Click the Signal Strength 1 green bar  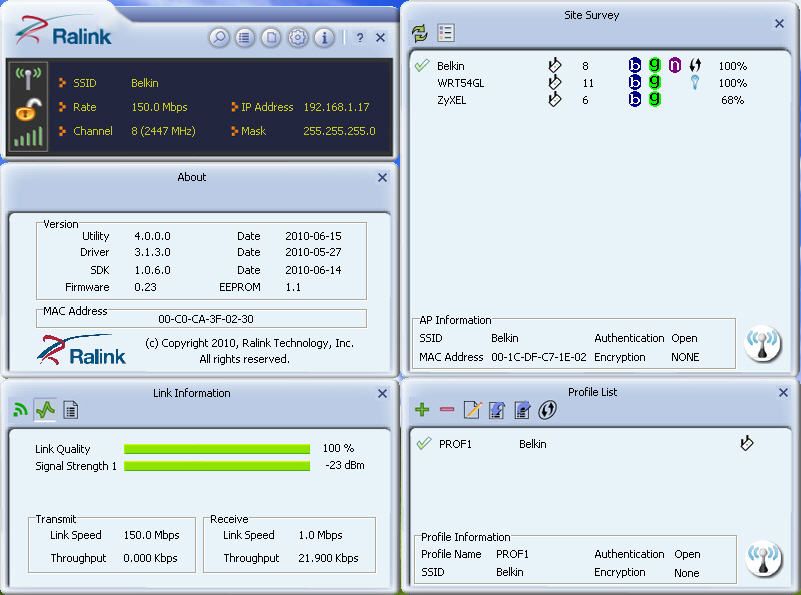pyautogui.click(x=215, y=465)
